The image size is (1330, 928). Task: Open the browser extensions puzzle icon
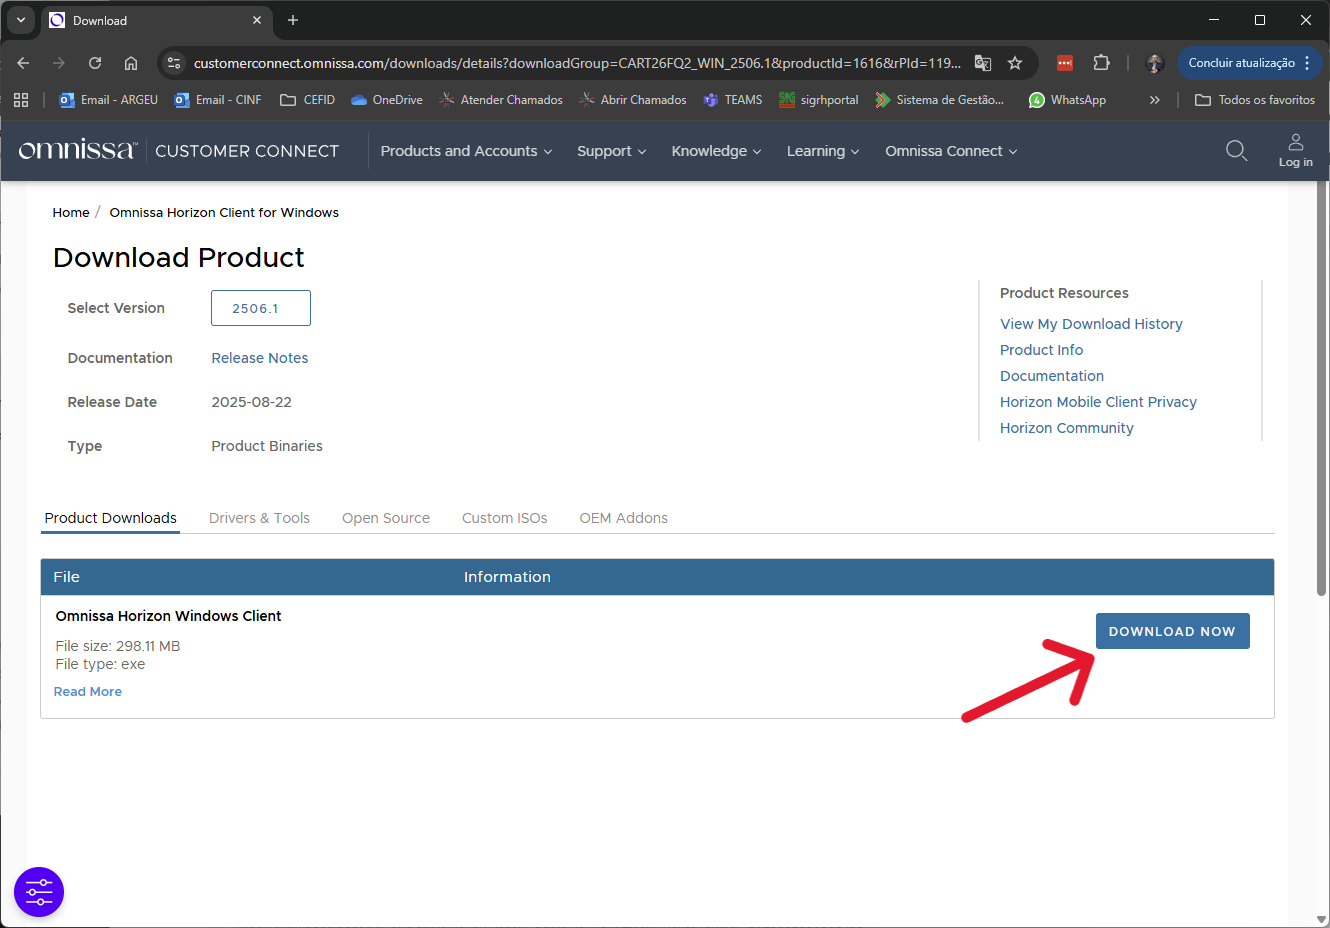[1101, 63]
